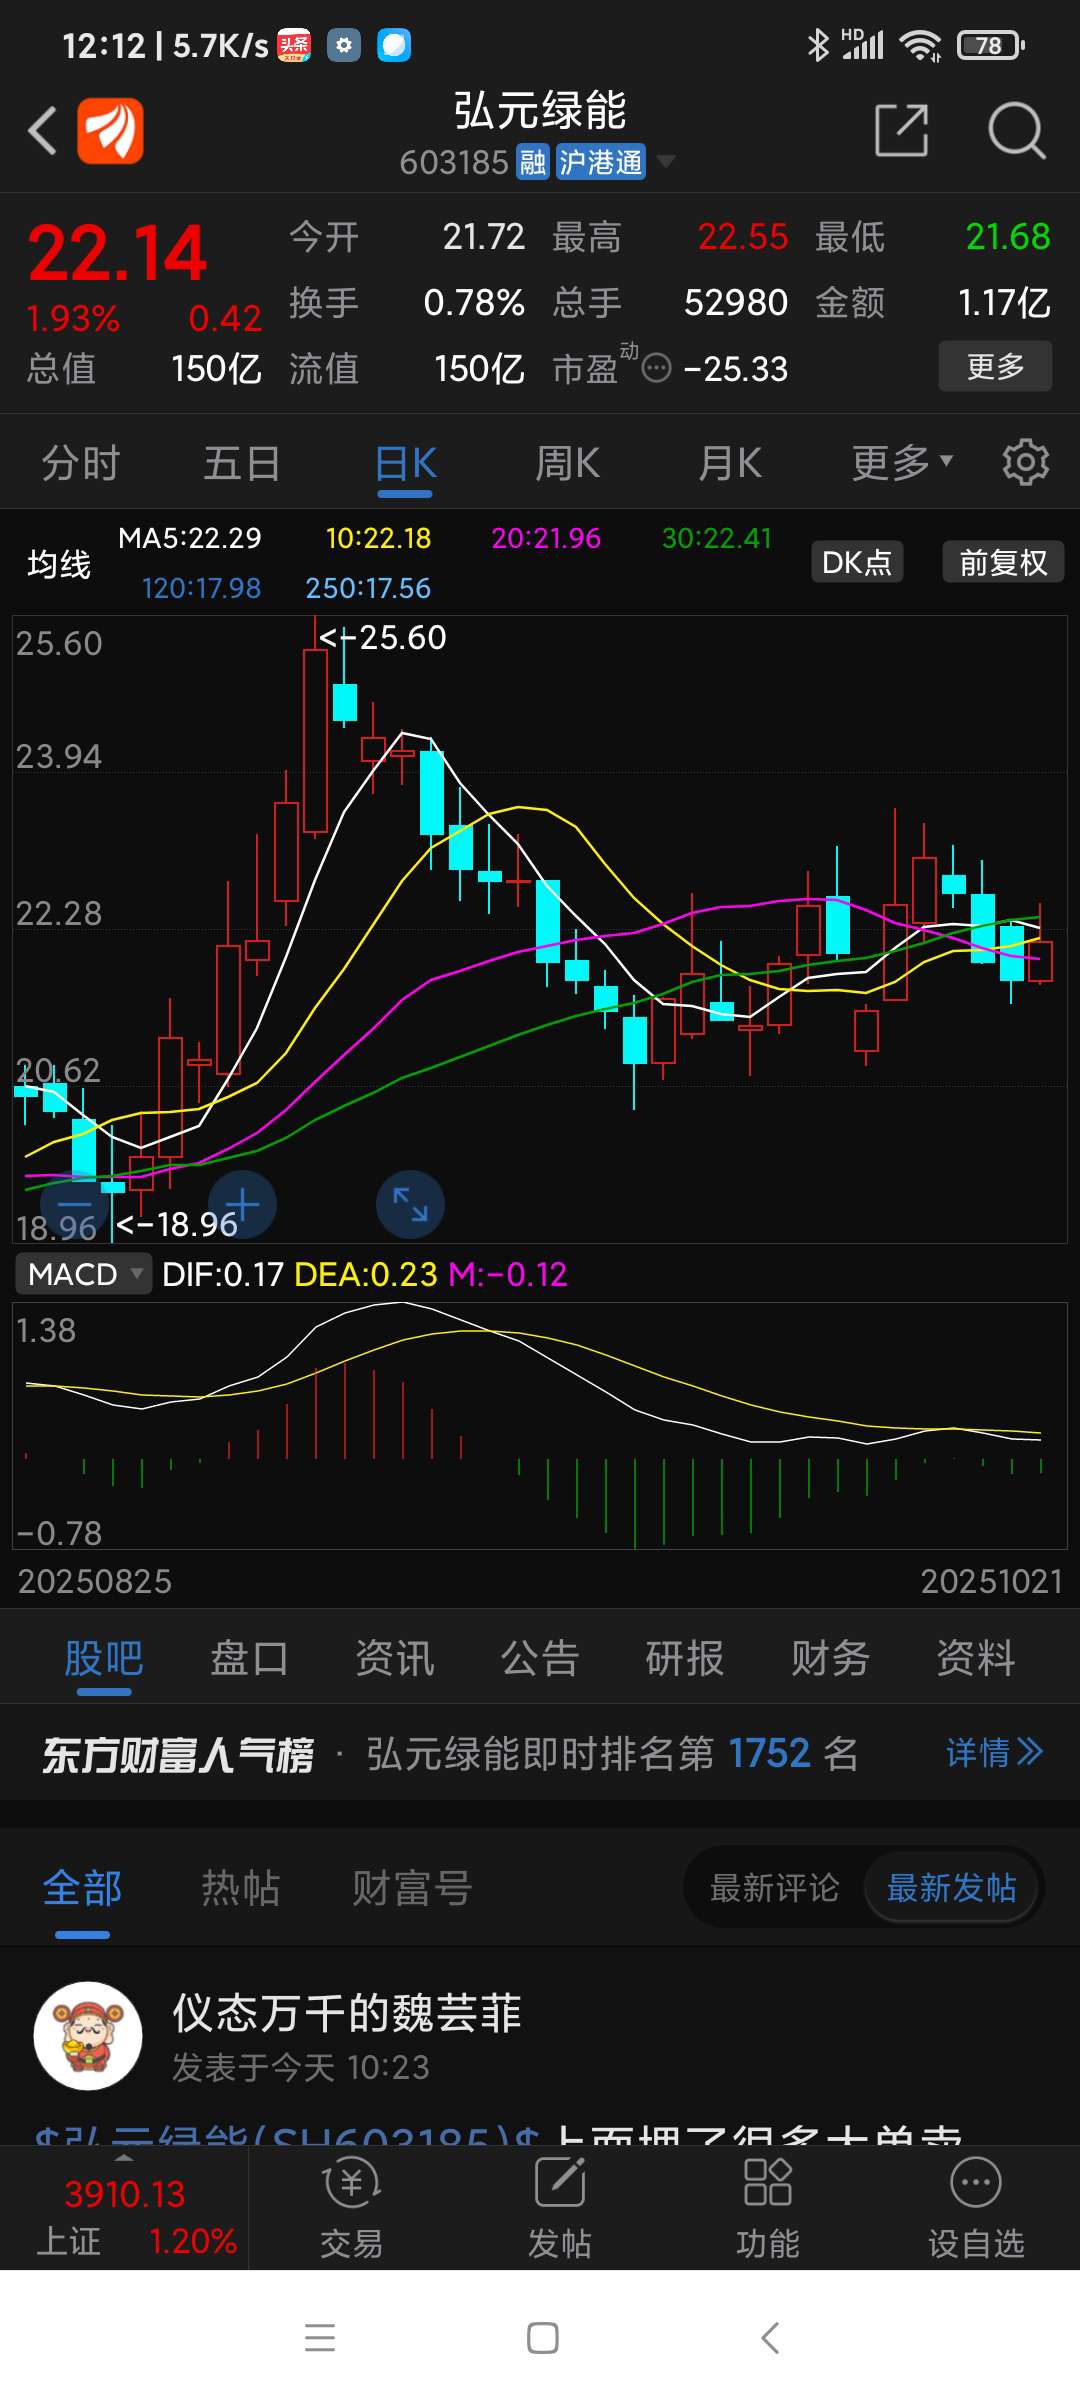Open the 发帖 post composer

click(x=560, y=2208)
